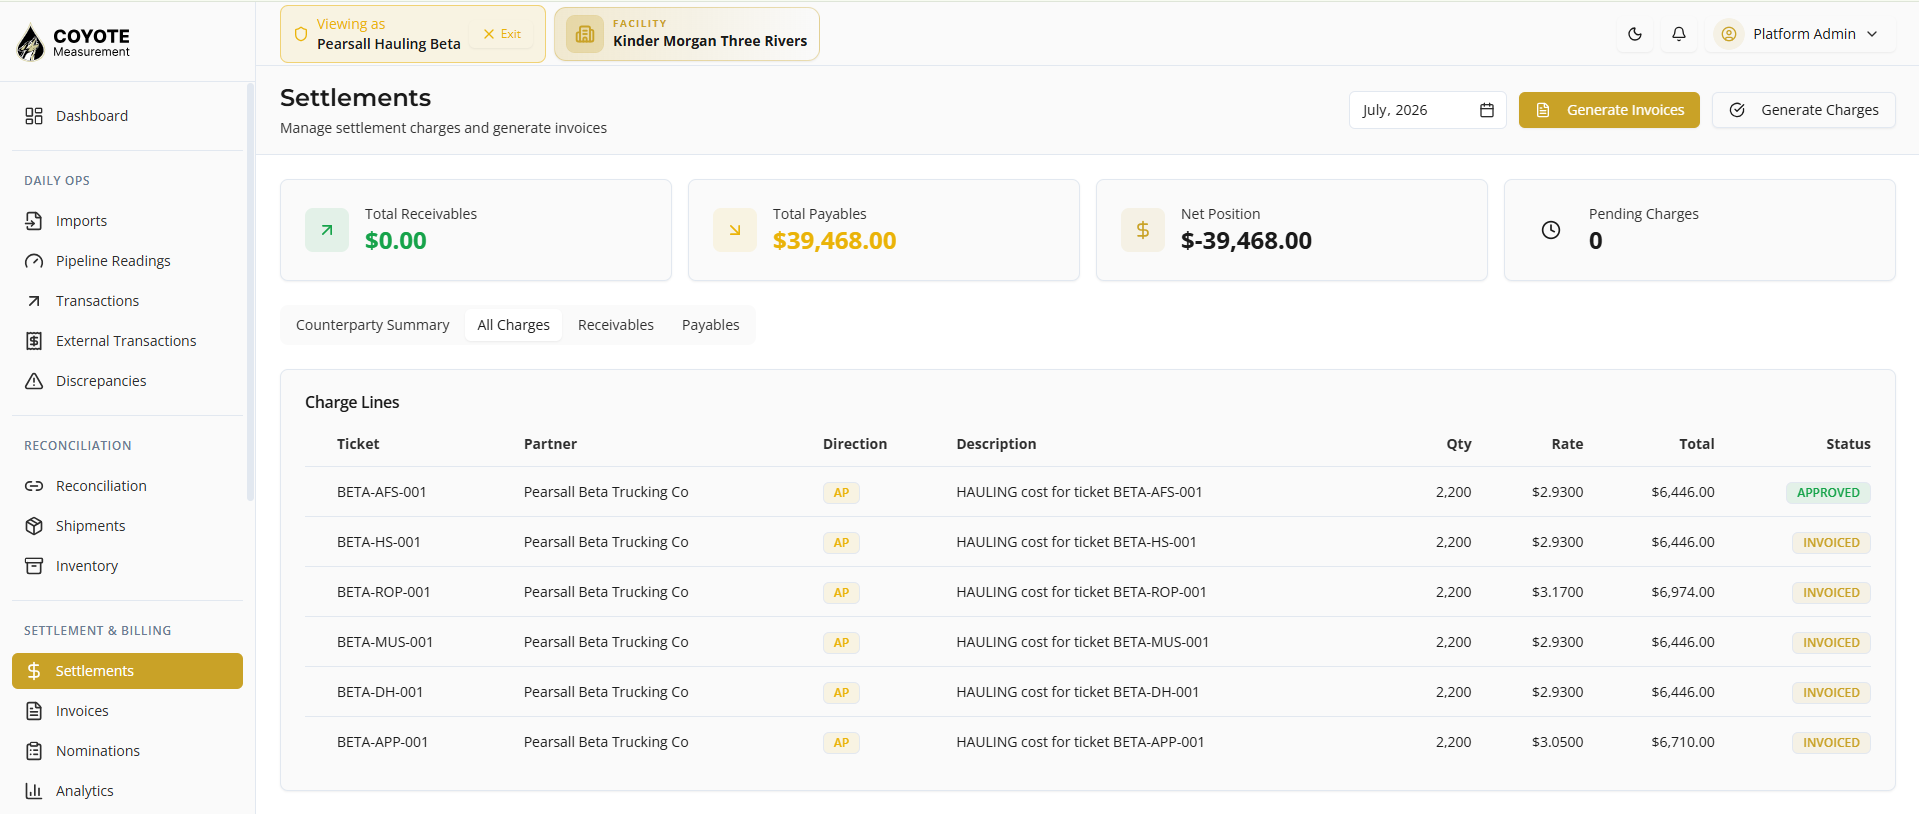Open the July, 2026 month picker
1919x814 pixels.
pos(1427,110)
